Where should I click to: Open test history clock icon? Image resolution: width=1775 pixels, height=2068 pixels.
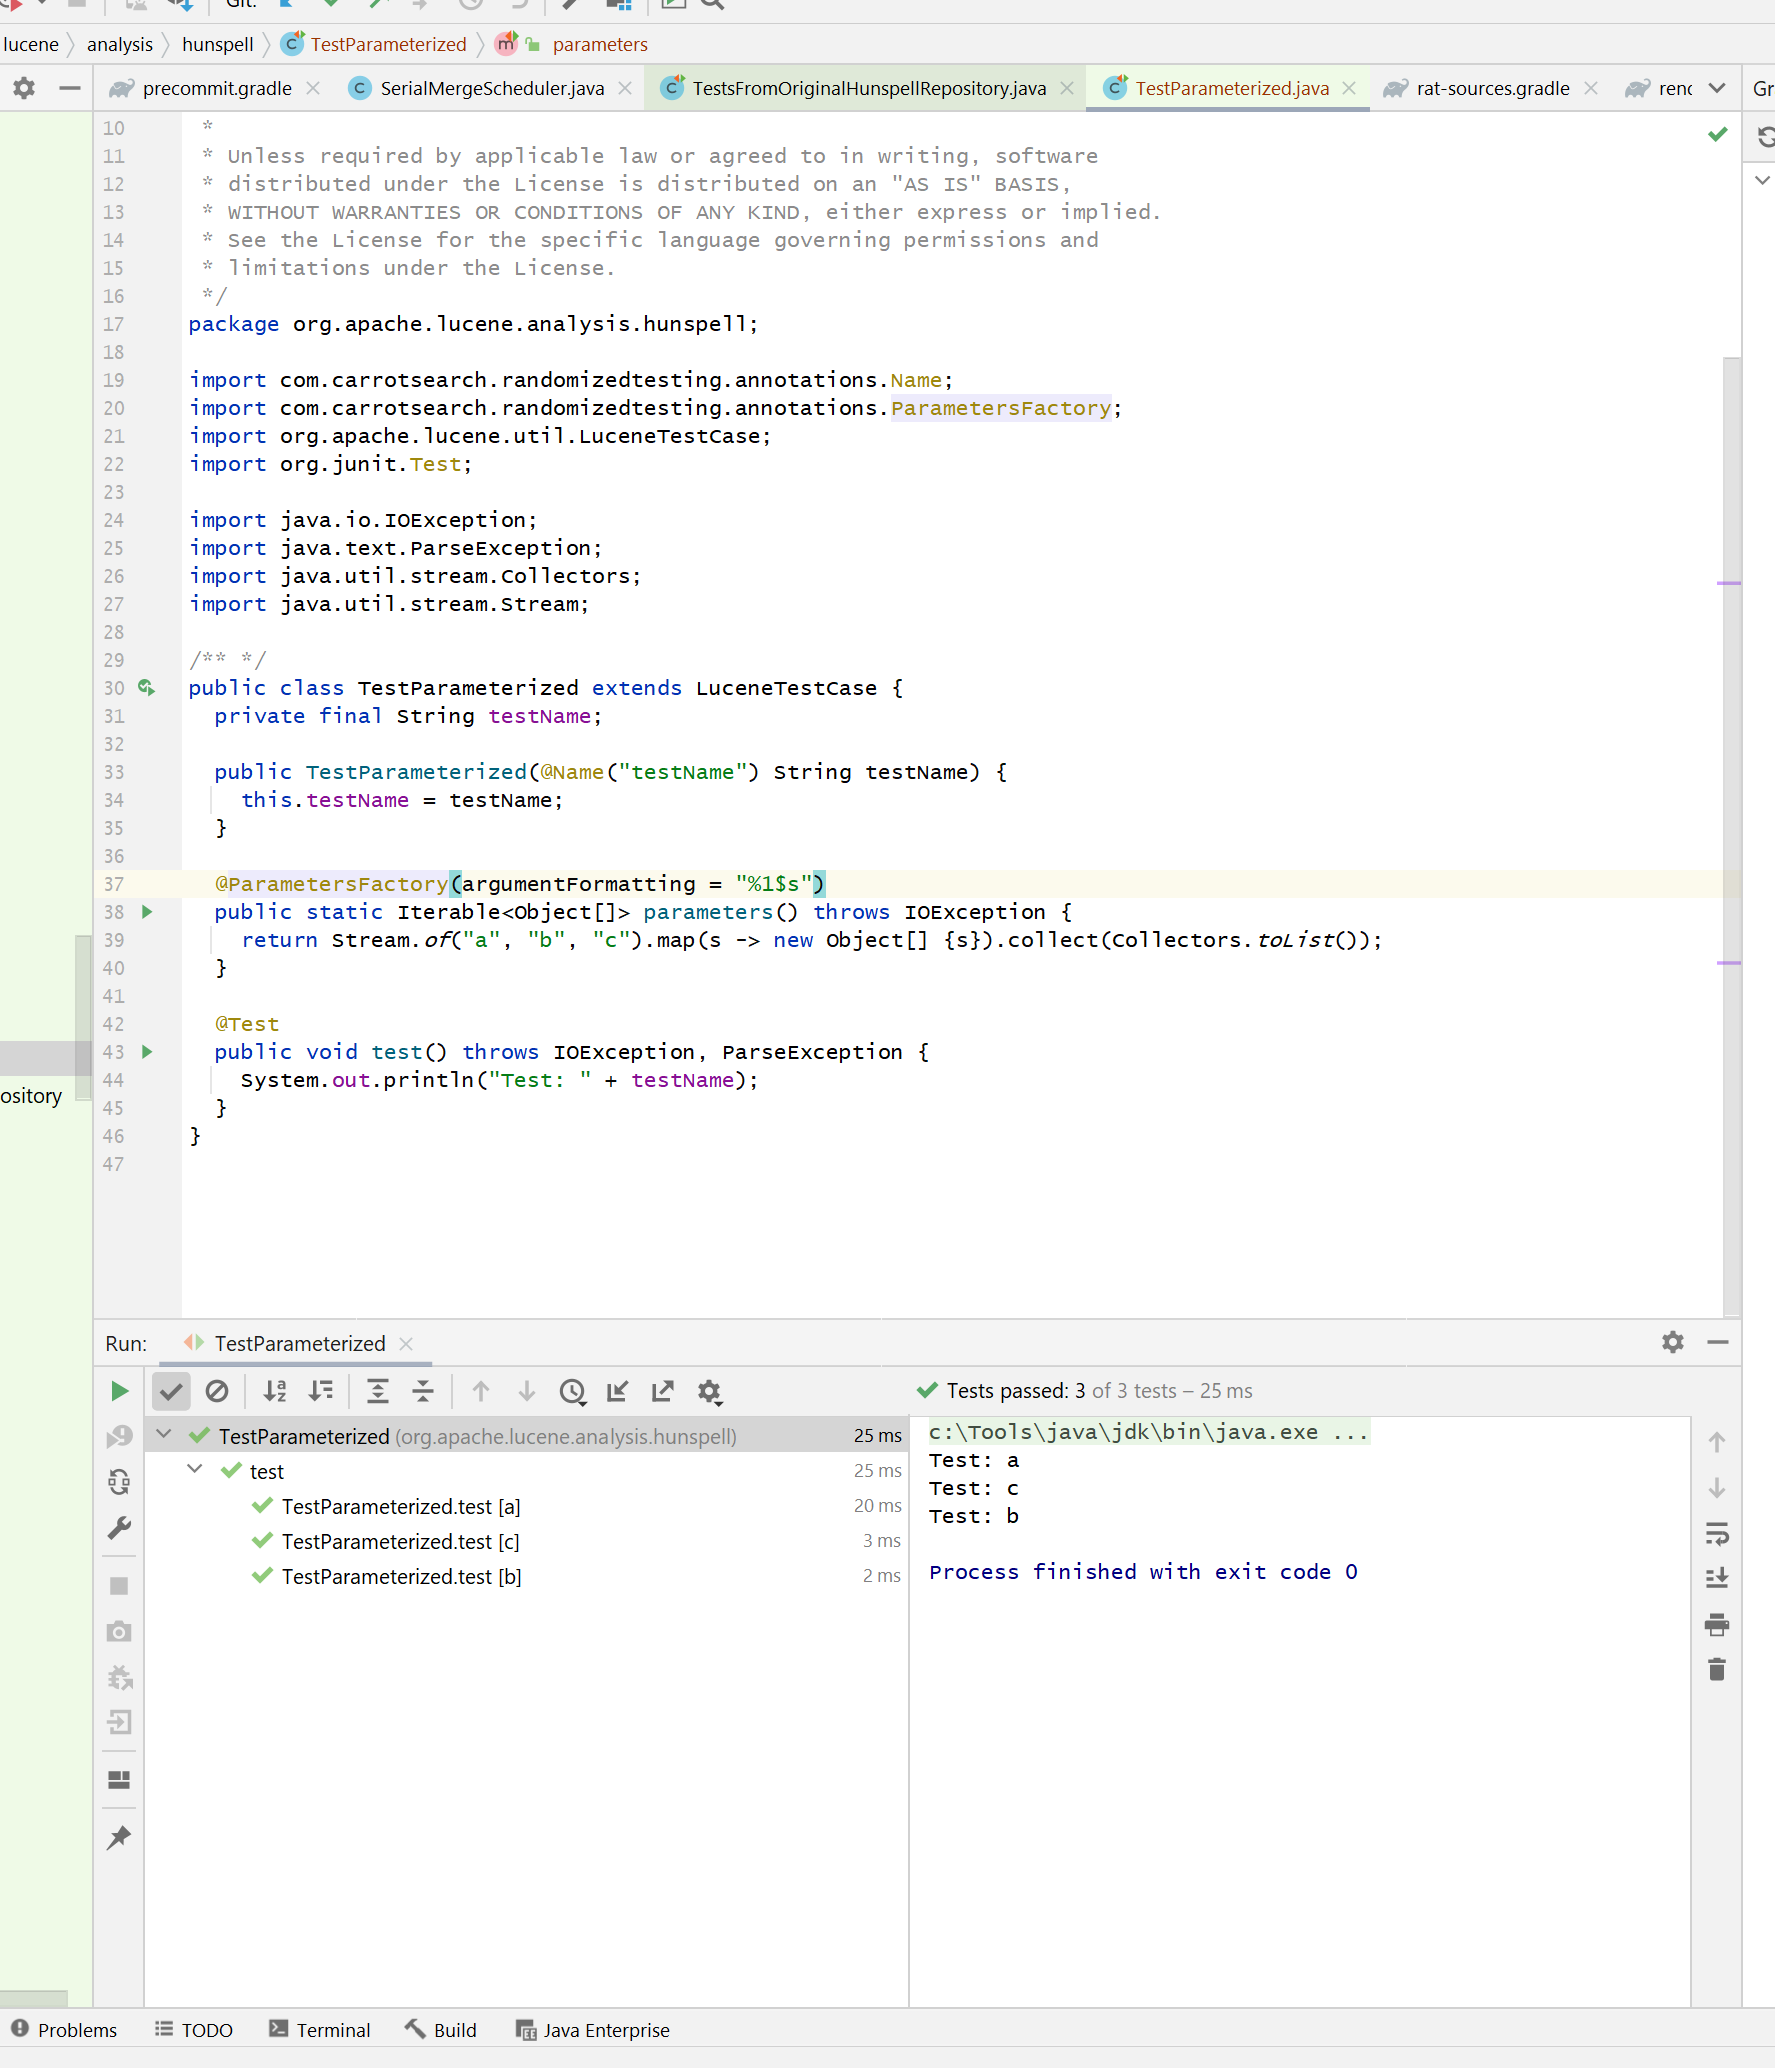click(573, 1391)
